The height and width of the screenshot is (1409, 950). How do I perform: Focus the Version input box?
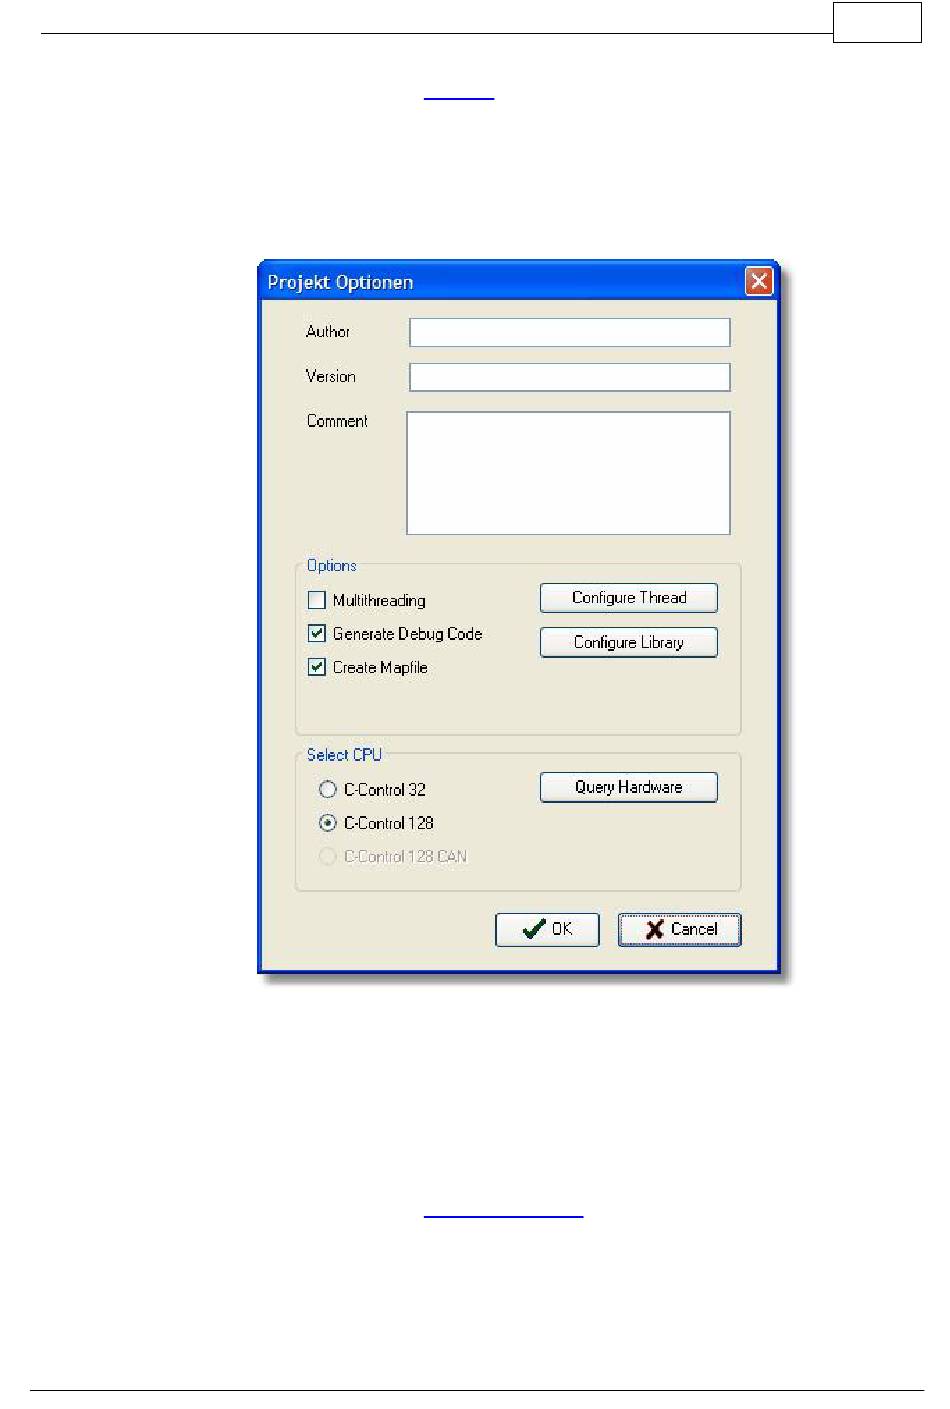[x=569, y=377]
